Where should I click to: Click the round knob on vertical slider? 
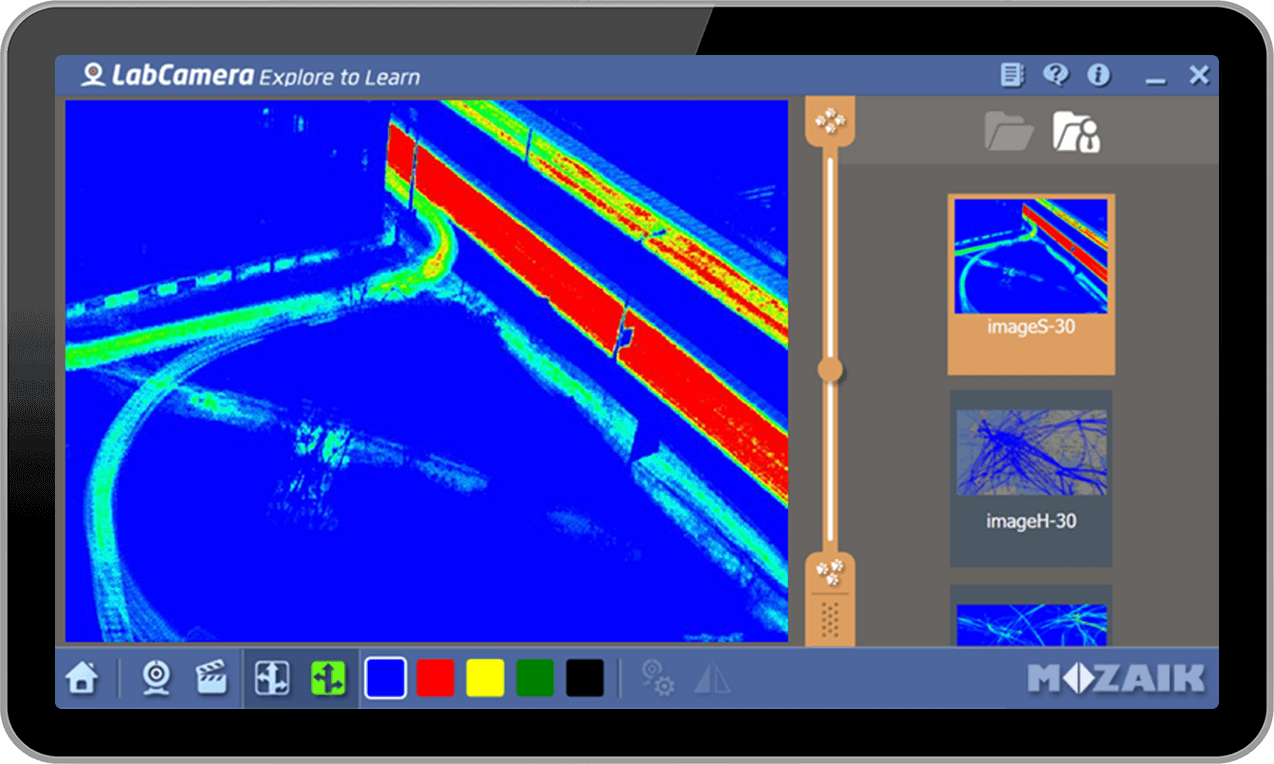pyautogui.click(x=830, y=371)
